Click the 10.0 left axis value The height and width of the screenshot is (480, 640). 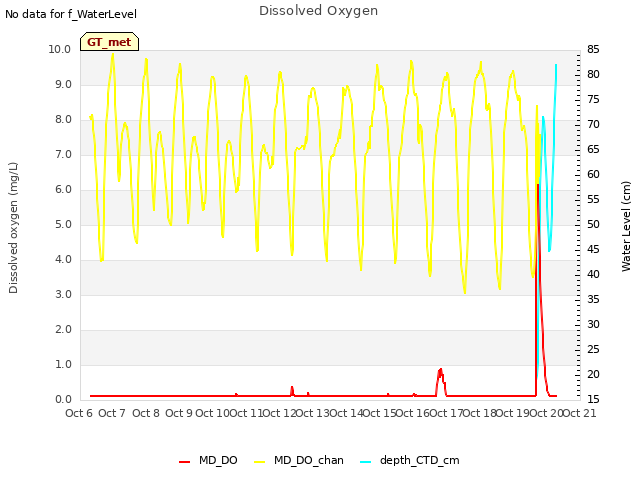click(x=60, y=49)
